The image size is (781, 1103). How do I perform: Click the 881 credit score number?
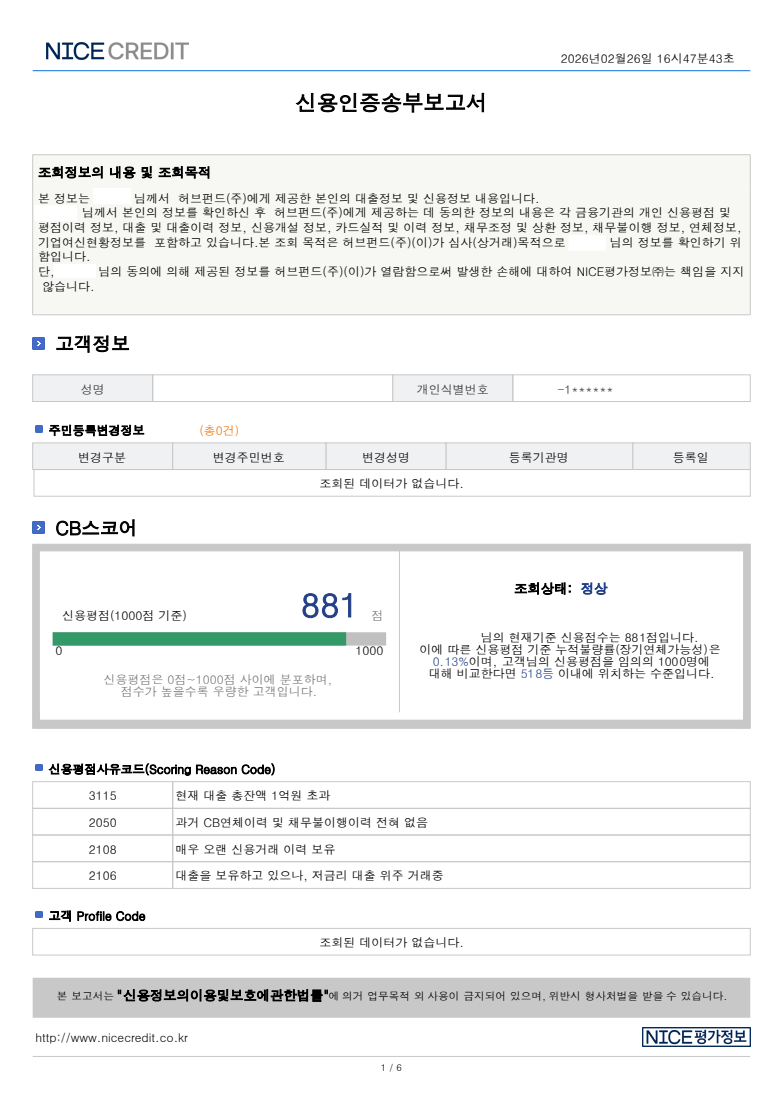pos(328,607)
